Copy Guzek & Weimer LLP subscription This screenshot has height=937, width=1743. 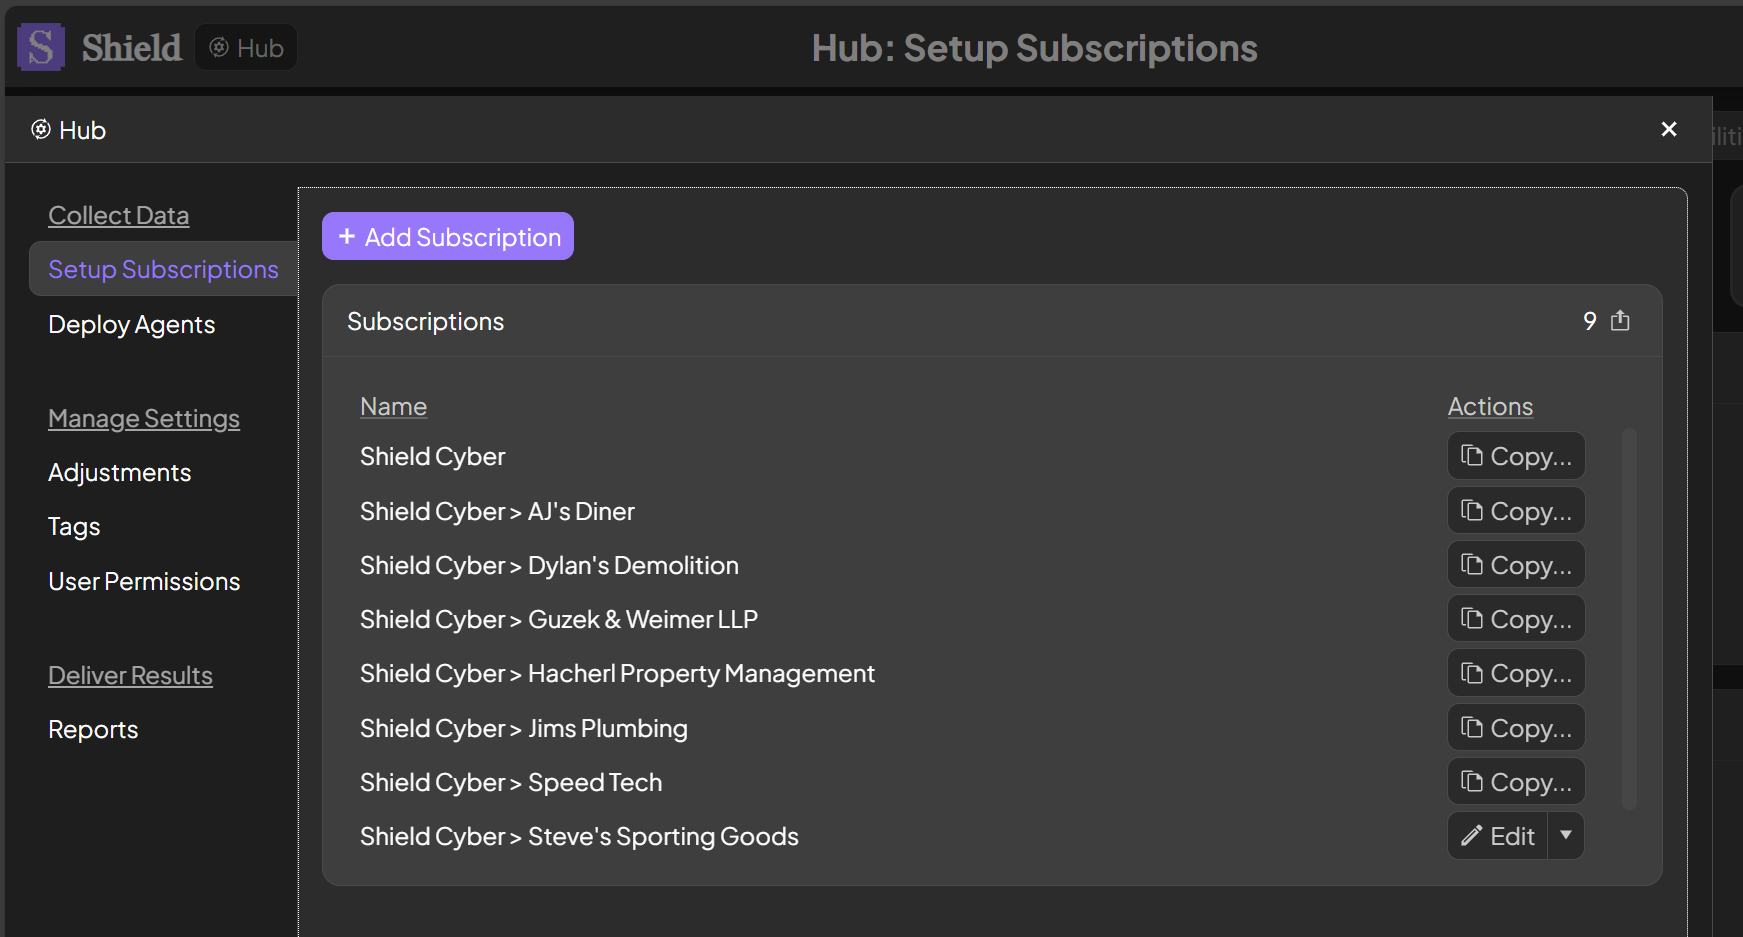point(1516,619)
